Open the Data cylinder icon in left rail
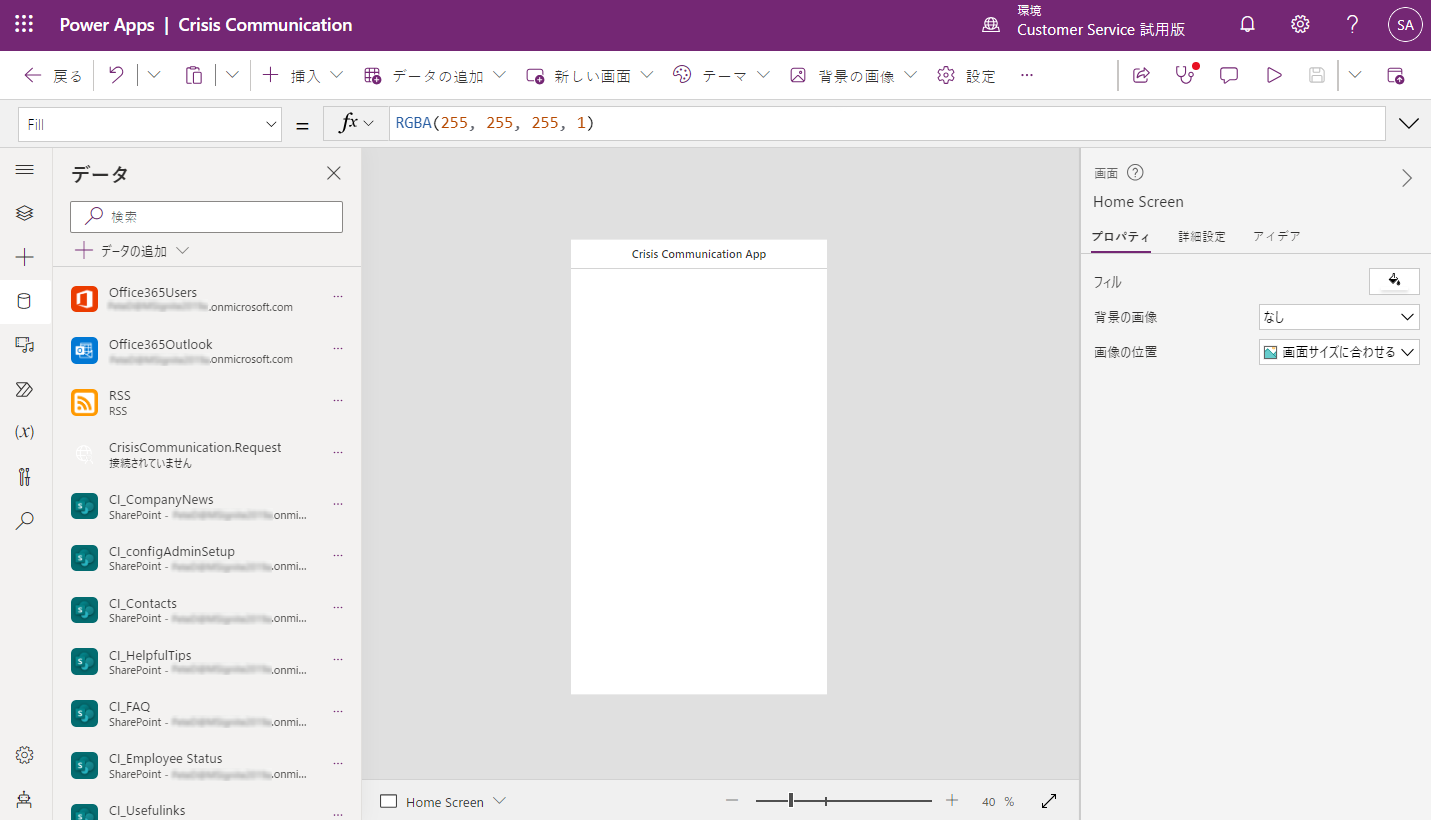Image resolution: width=1431 pixels, height=820 pixels. tap(25, 301)
